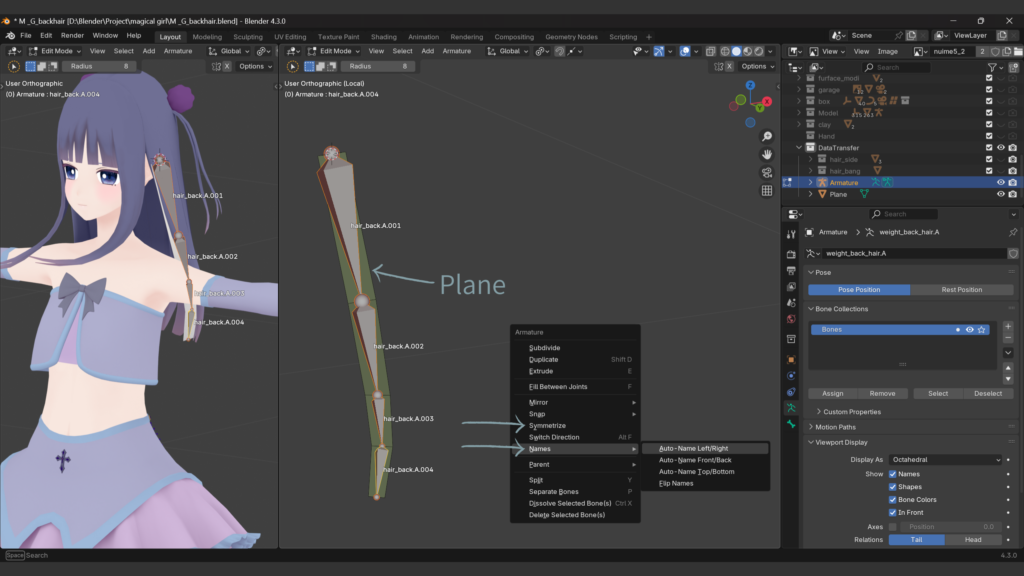Open the Display As Octahedral dropdown
1024x576 pixels.
point(947,459)
